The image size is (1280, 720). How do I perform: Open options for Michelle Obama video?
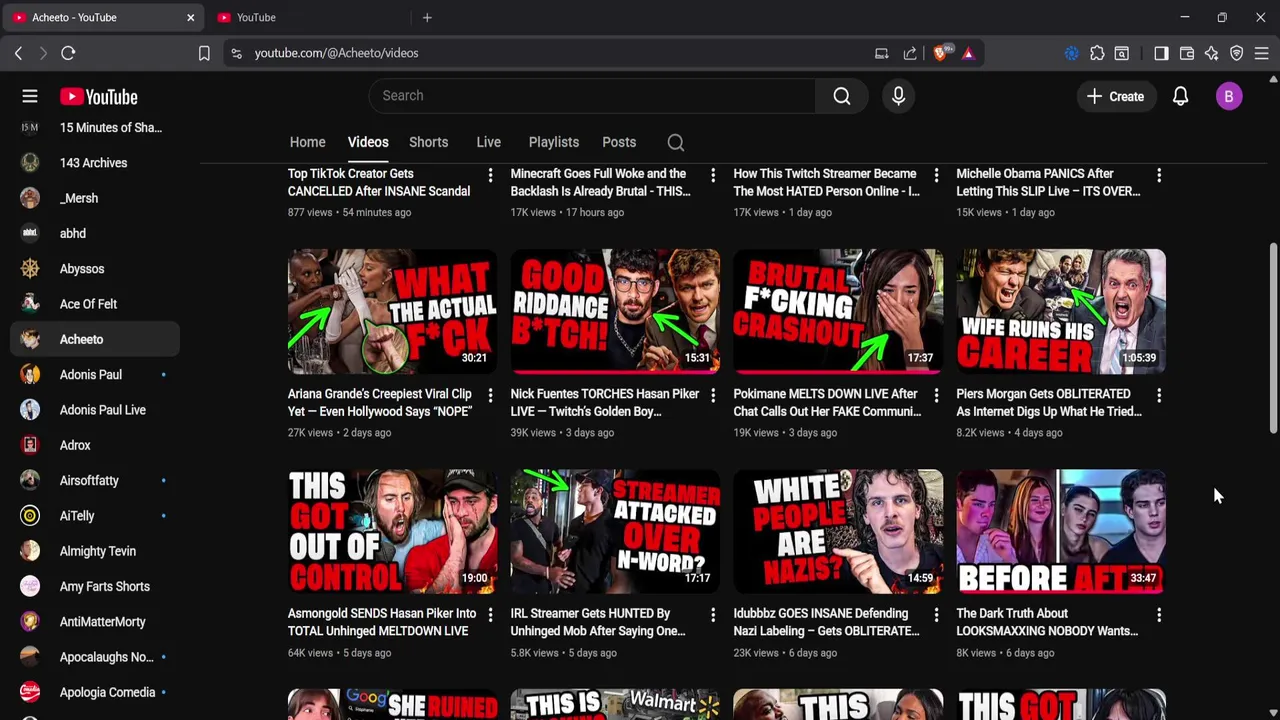pyautogui.click(x=1159, y=176)
